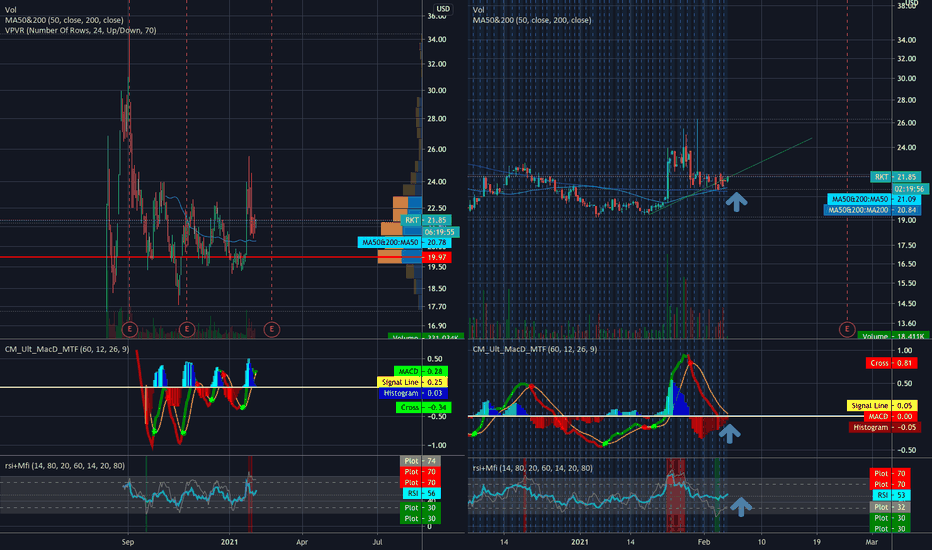This screenshot has width=932, height=550.
Task: Open the USD currency selector on left chart
Action: (x=443, y=8)
